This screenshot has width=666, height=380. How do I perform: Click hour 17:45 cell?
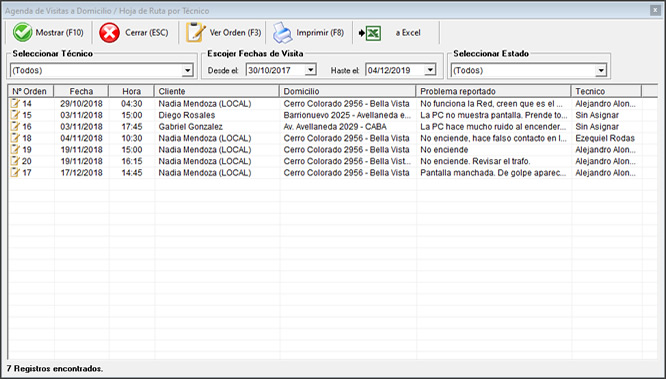(132, 127)
